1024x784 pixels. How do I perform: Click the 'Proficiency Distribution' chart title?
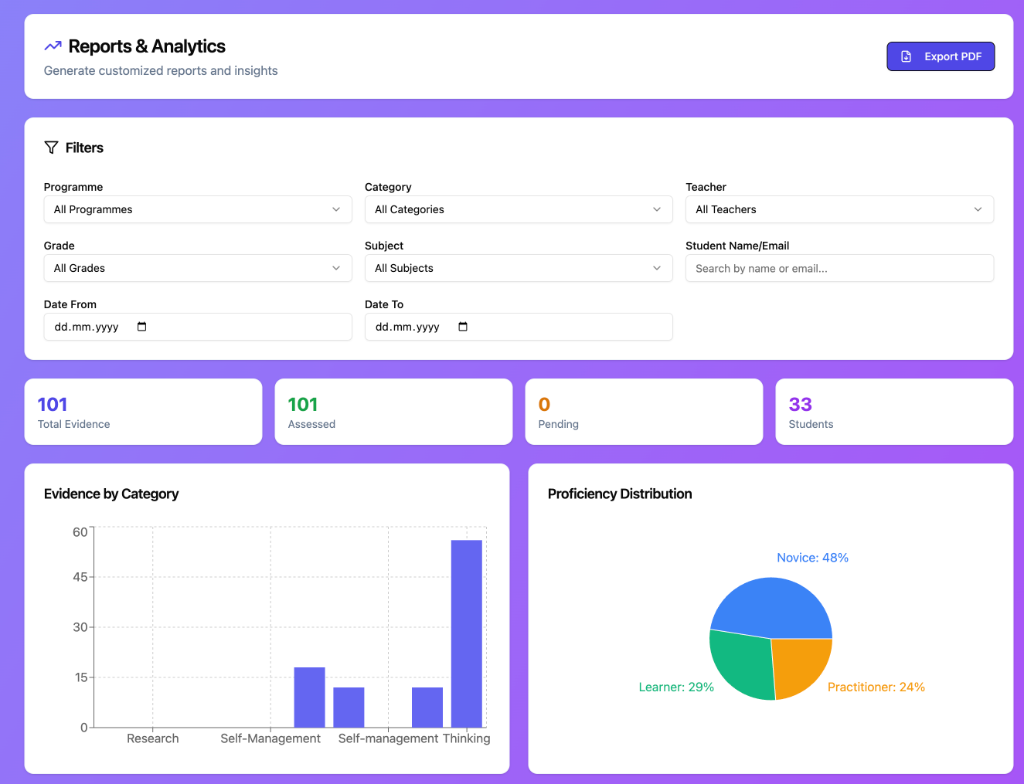(x=620, y=494)
